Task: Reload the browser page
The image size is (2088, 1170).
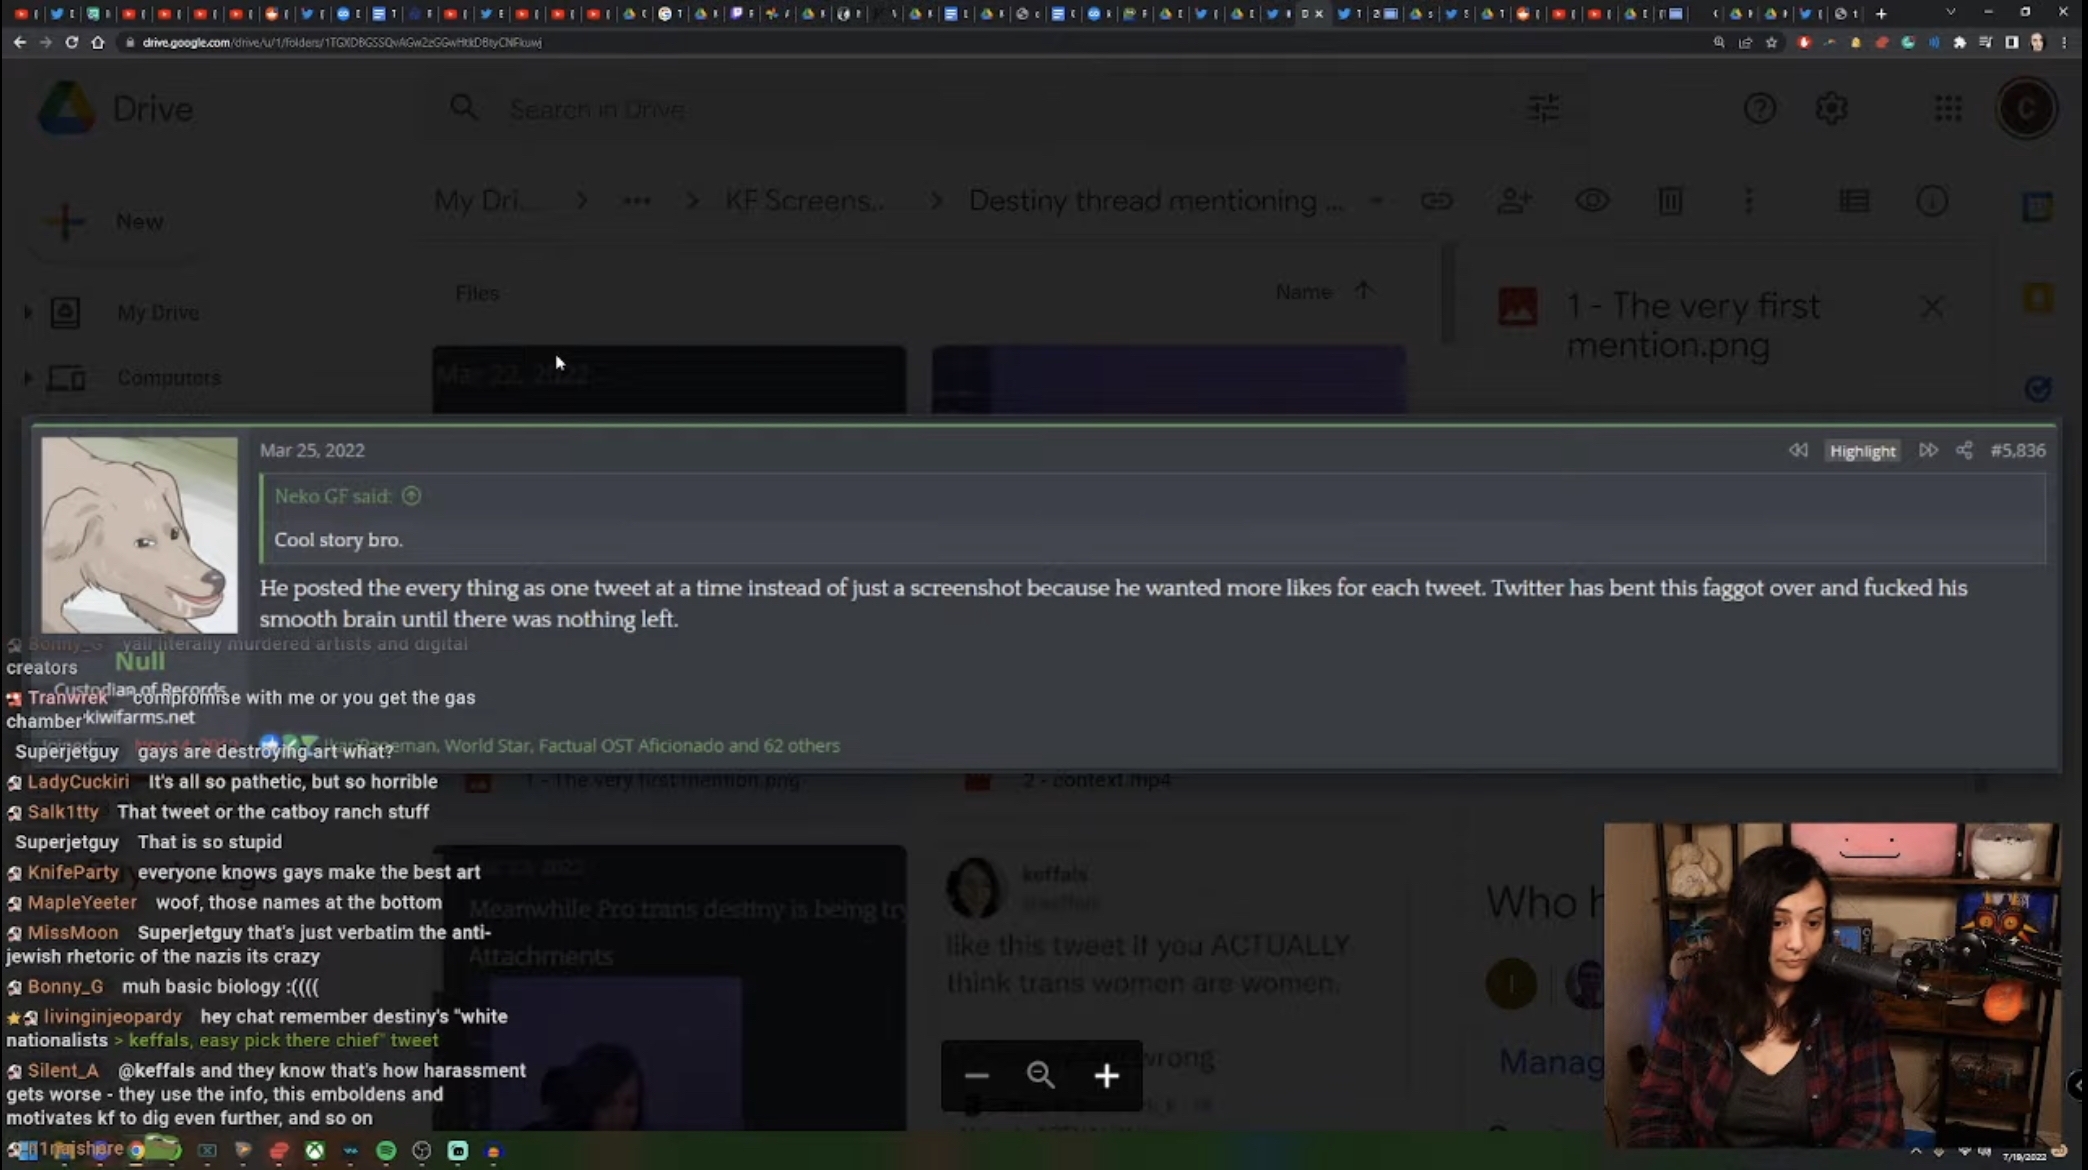Action: tap(71, 42)
